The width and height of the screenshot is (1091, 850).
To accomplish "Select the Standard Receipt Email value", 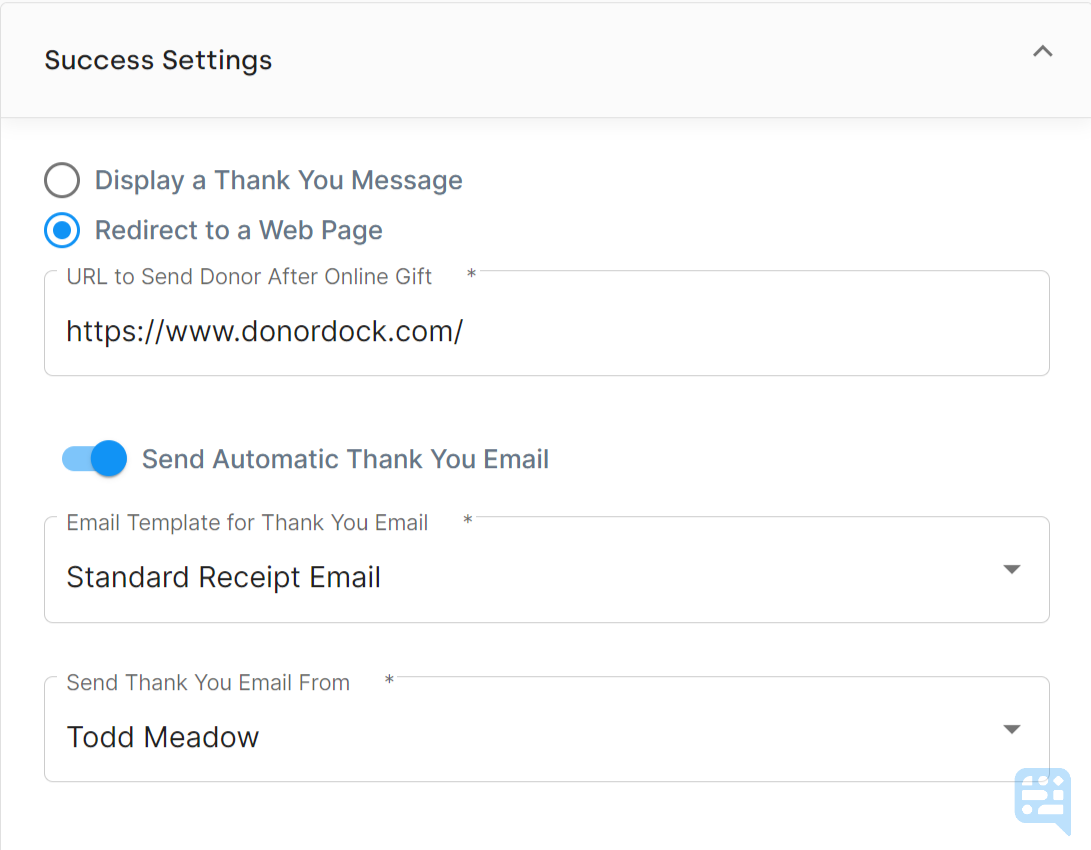I will 223,577.
